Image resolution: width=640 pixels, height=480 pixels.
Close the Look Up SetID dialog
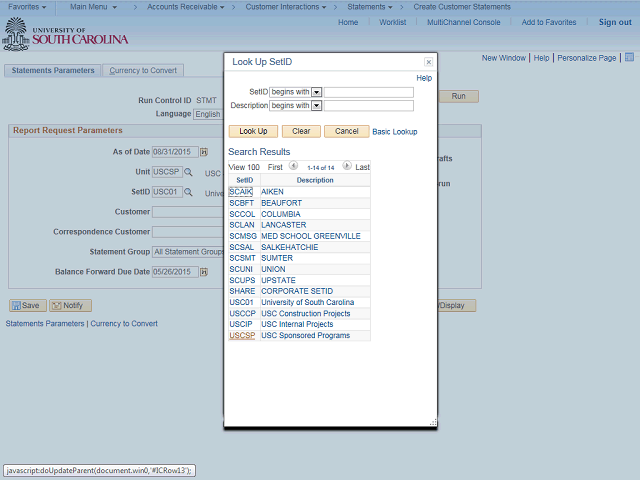coord(428,62)
